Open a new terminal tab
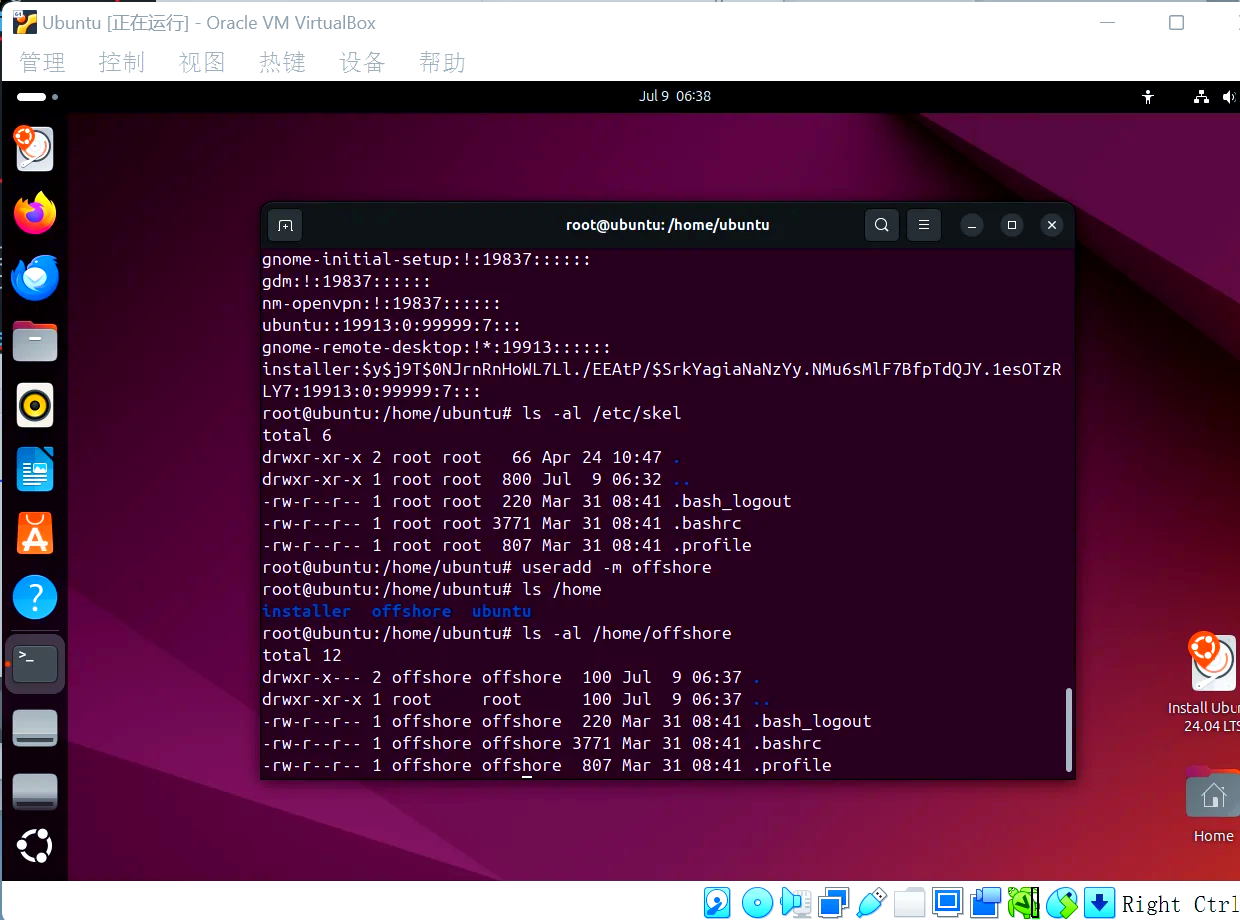 click(x=285, y=225)
